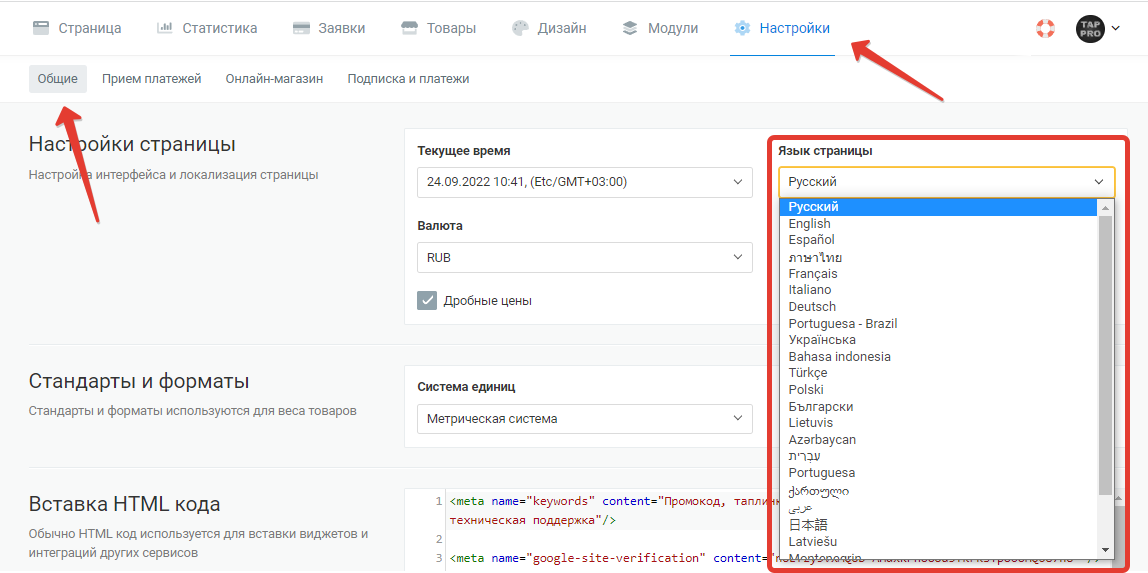Click the language list scrollbar thumb
The height and width of the screenshot is (573, 1148).
point(1106,355)
